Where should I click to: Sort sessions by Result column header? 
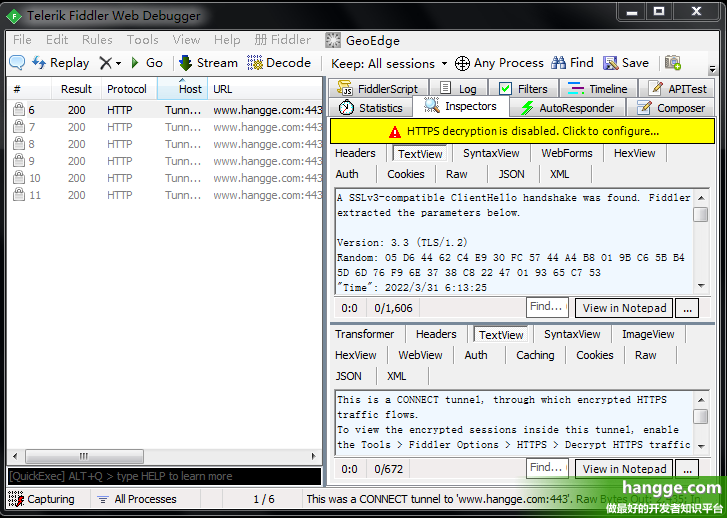pyautogui.click(x=77, y=89)
